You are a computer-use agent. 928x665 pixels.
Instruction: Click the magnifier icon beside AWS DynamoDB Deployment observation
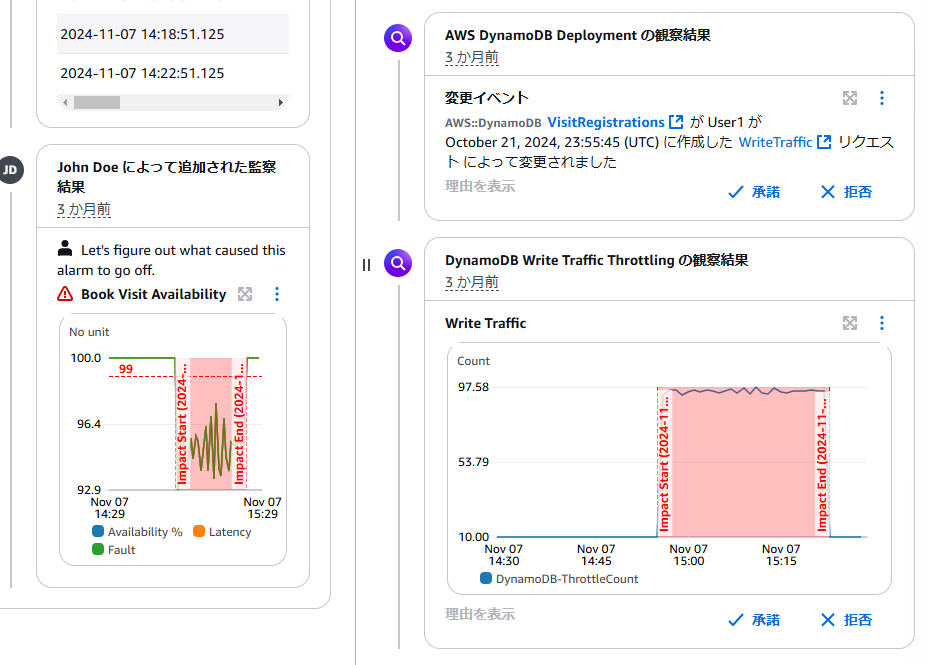pyautogui.click(x=398, y=38)
